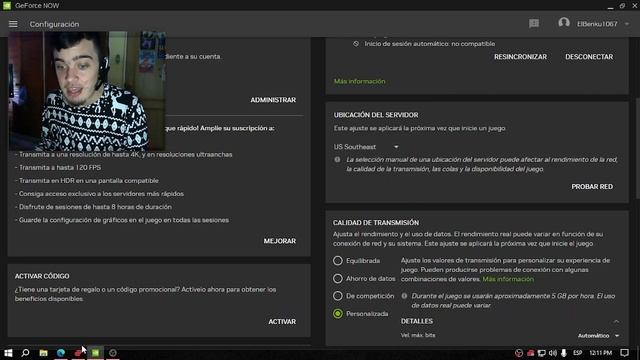Click the round tray icon left of the red tray icon
The height and width of the screenshot is (360, 640).
pyautogui.click(x=519, y=353)
